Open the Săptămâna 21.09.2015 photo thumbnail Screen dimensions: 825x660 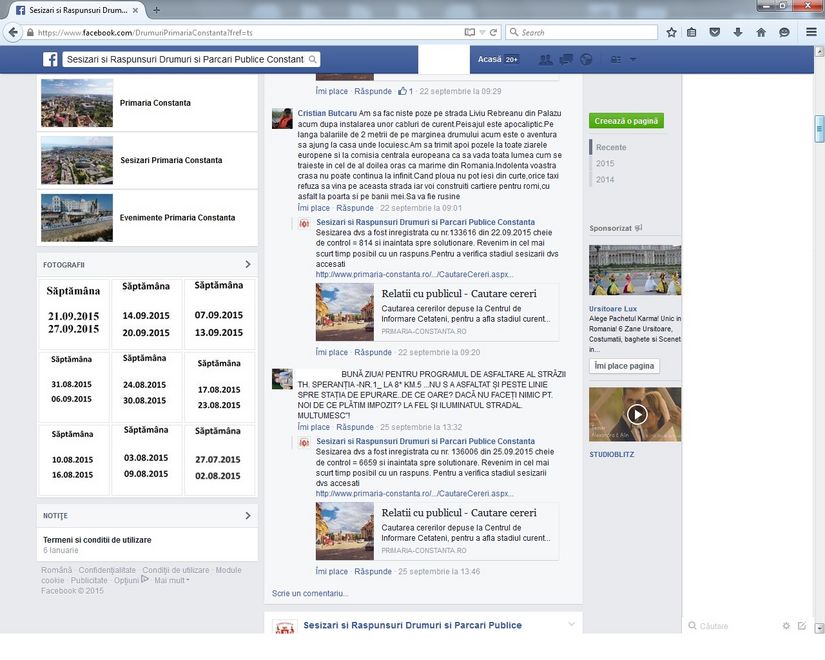click(x=74, y=312)
